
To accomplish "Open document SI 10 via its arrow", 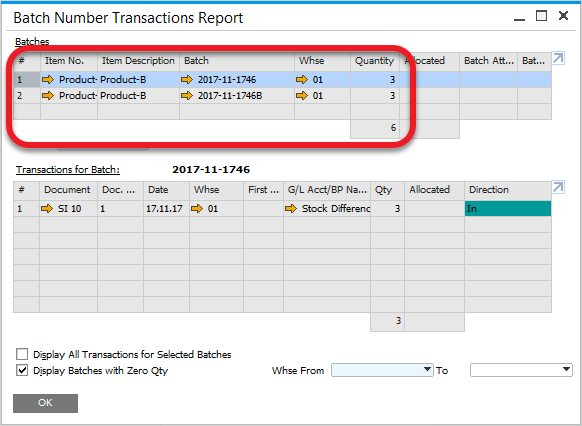I will pyautogui.click(x=47, y=209).
